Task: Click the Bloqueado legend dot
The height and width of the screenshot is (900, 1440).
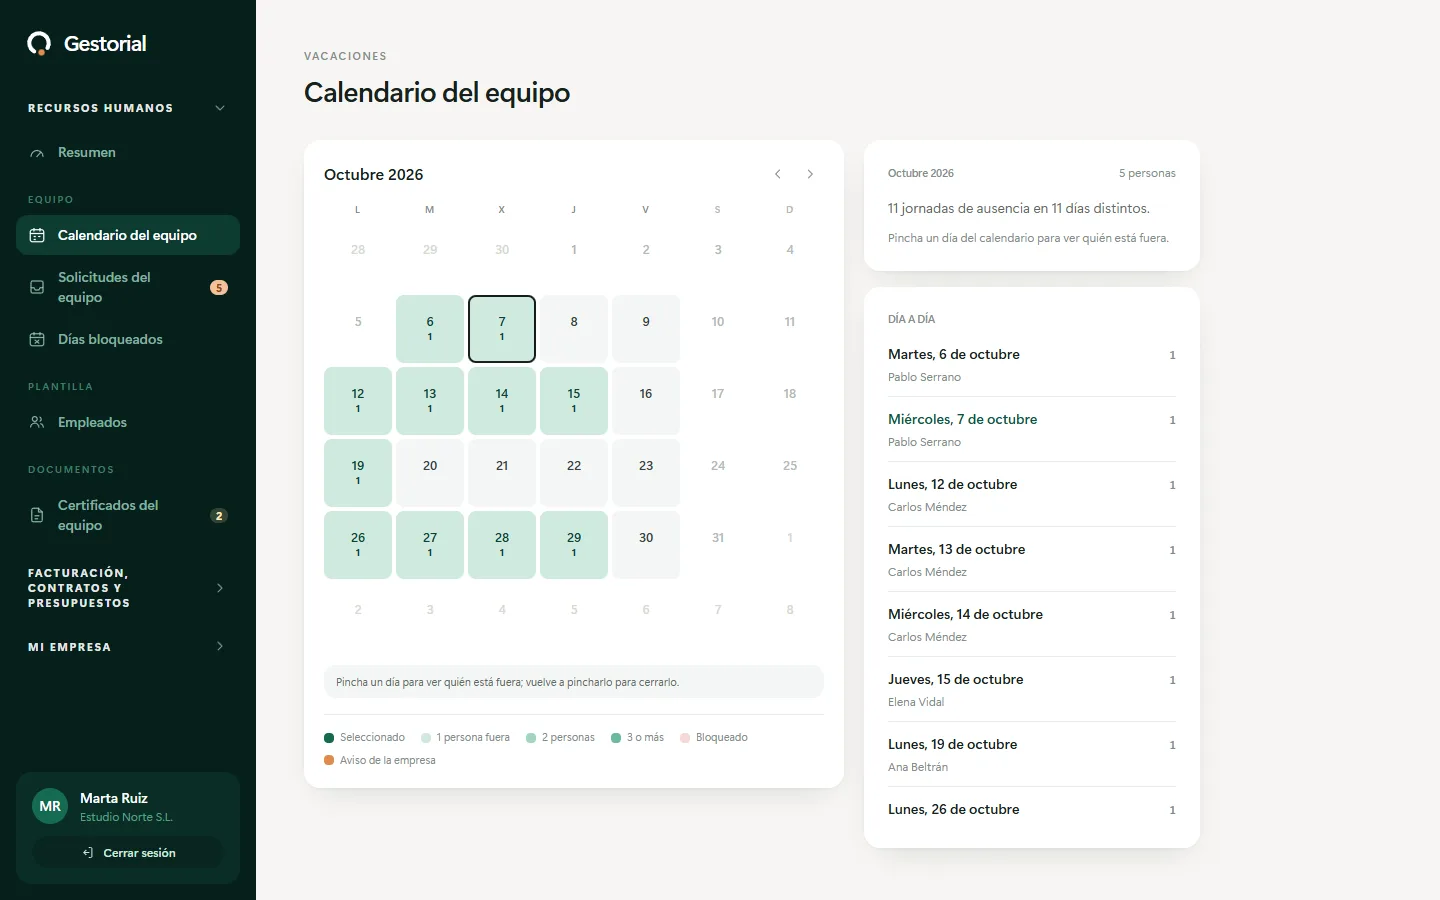Action: tap(685, 738)
